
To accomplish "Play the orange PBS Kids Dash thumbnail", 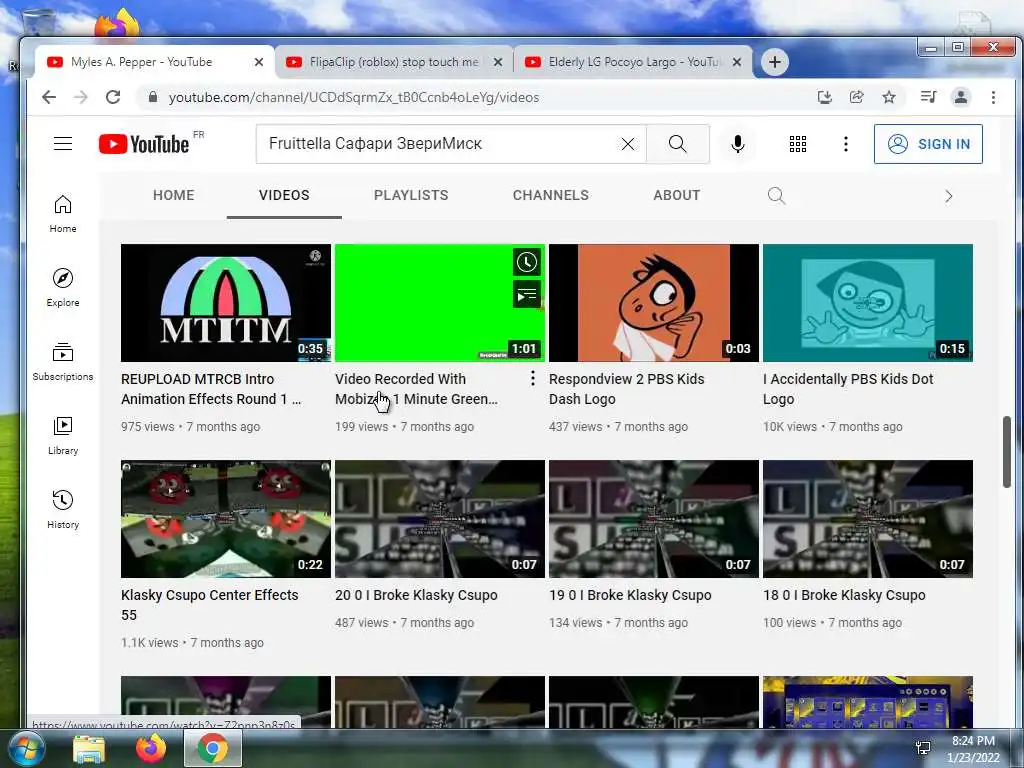I will coord(654,302).
